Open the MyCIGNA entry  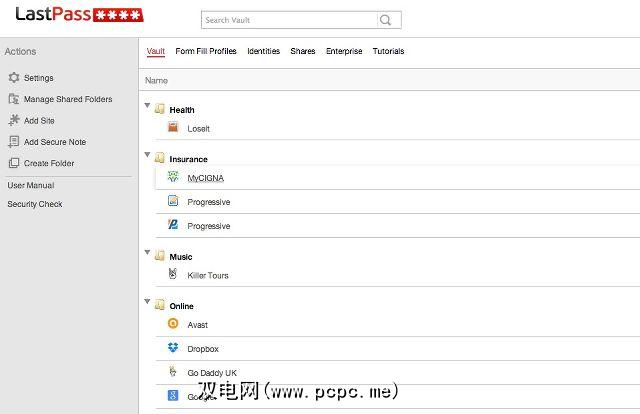coord(206,178)
